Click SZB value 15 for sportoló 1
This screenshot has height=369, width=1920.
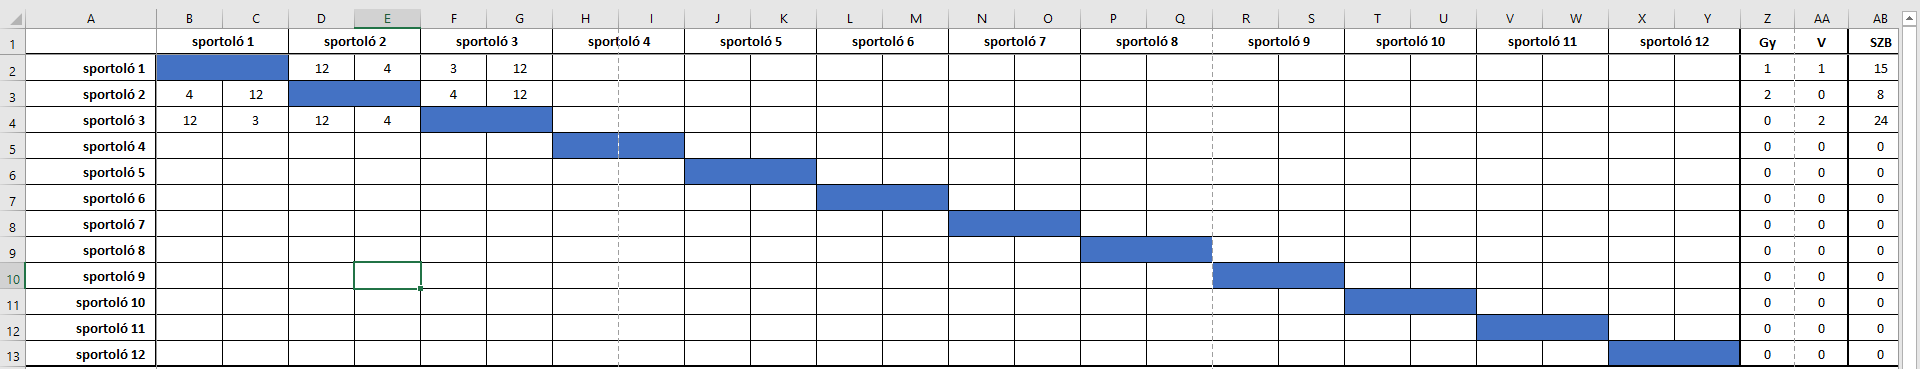pyautogui.click(x=1880, y=68)
